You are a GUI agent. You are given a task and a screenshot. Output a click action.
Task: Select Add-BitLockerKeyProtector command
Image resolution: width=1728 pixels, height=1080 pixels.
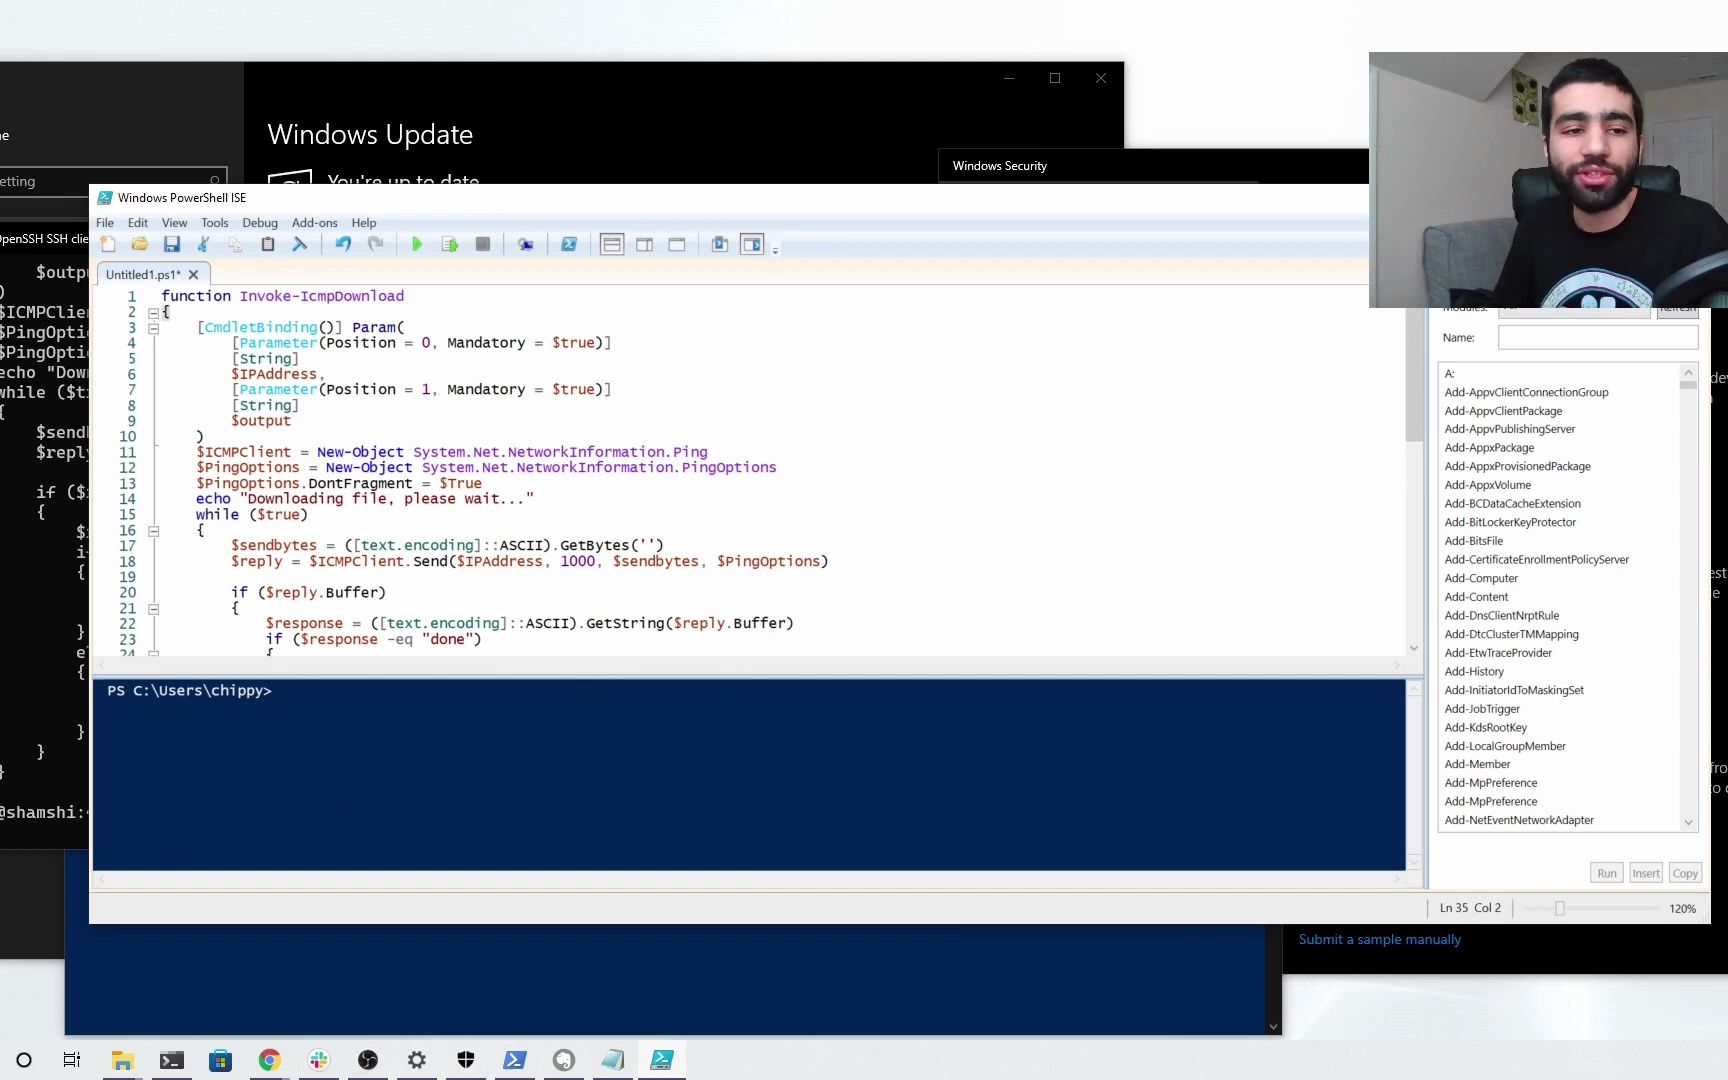(1510, 522)
